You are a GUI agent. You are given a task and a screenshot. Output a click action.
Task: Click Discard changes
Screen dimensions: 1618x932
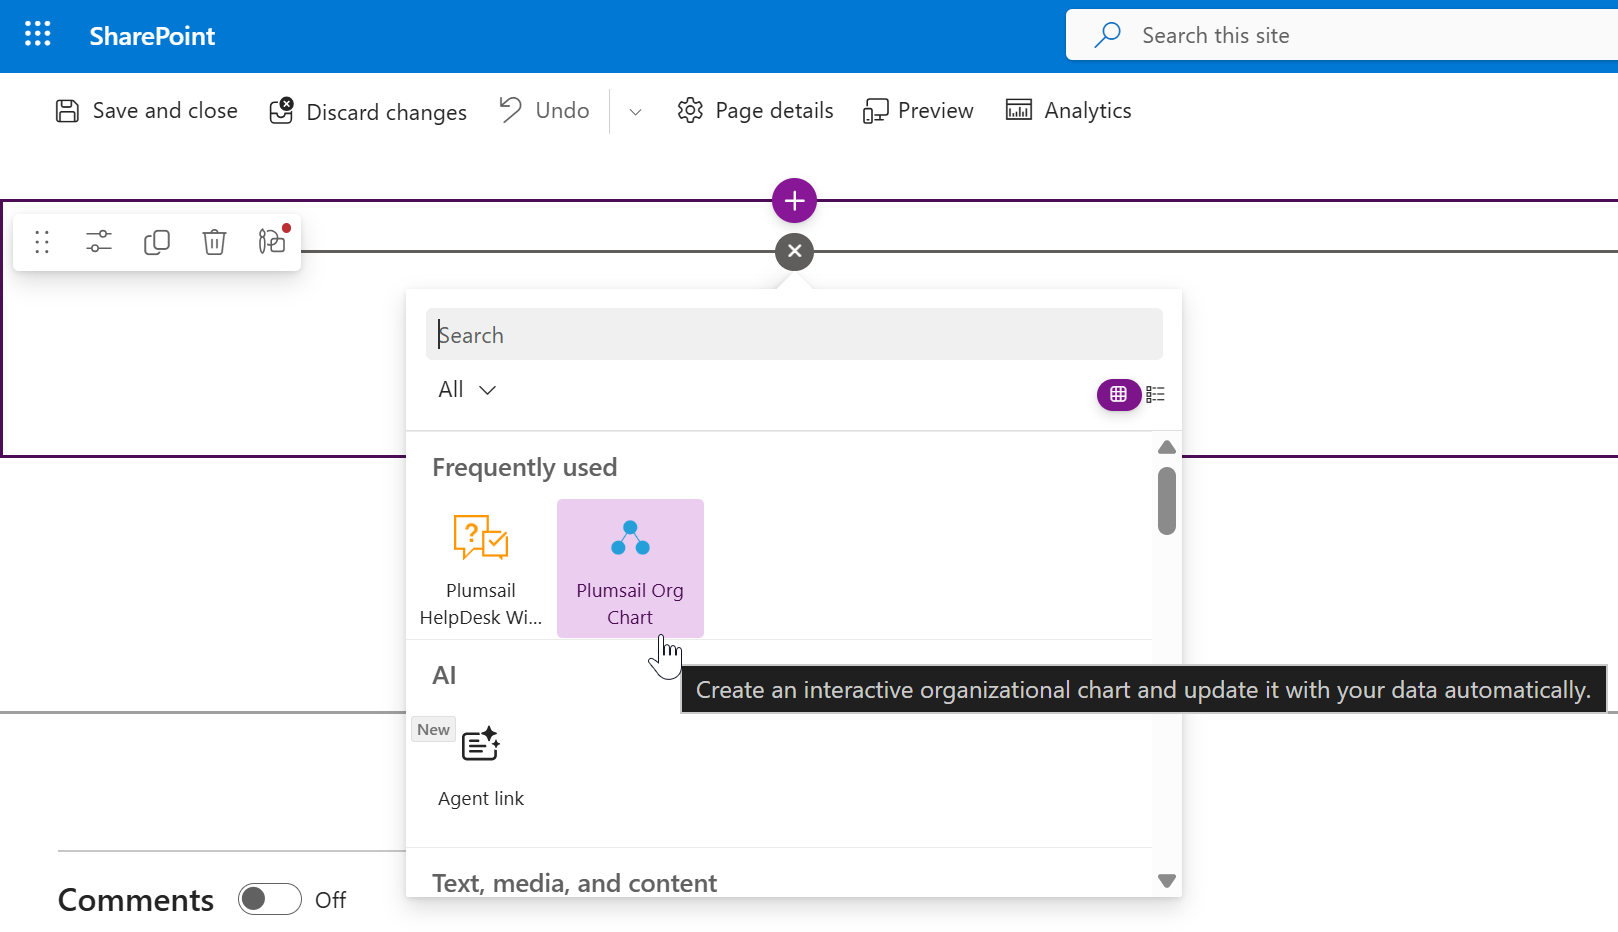[368, 112]
